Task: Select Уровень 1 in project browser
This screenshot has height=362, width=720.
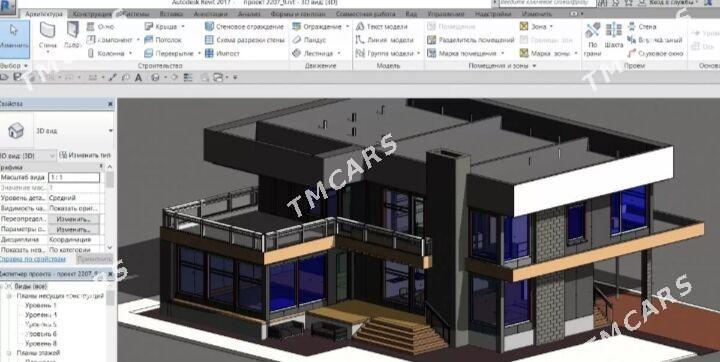Action: point(41,305)
